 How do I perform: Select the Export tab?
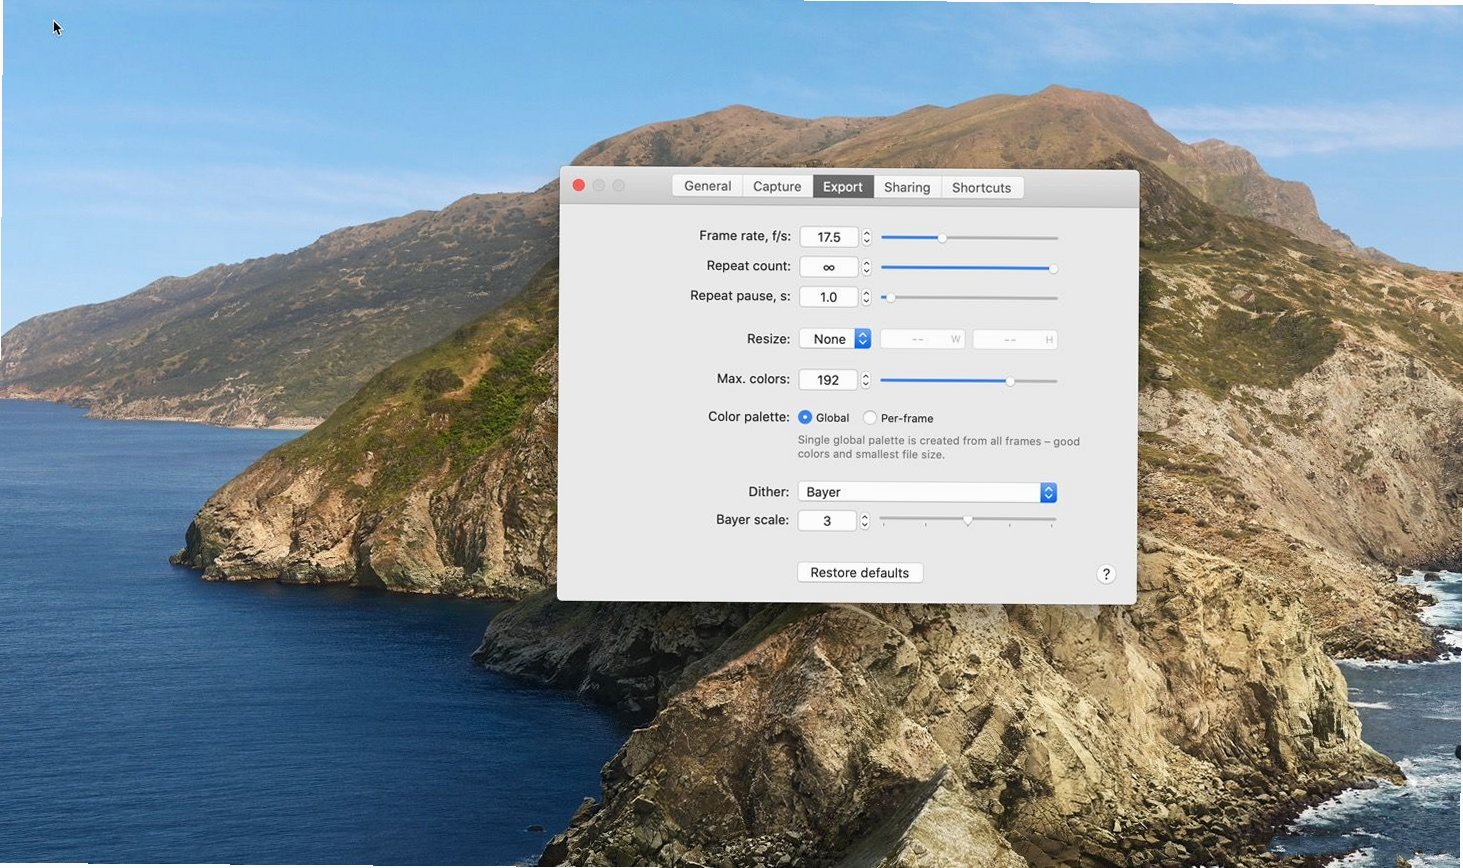coord(843,186)
